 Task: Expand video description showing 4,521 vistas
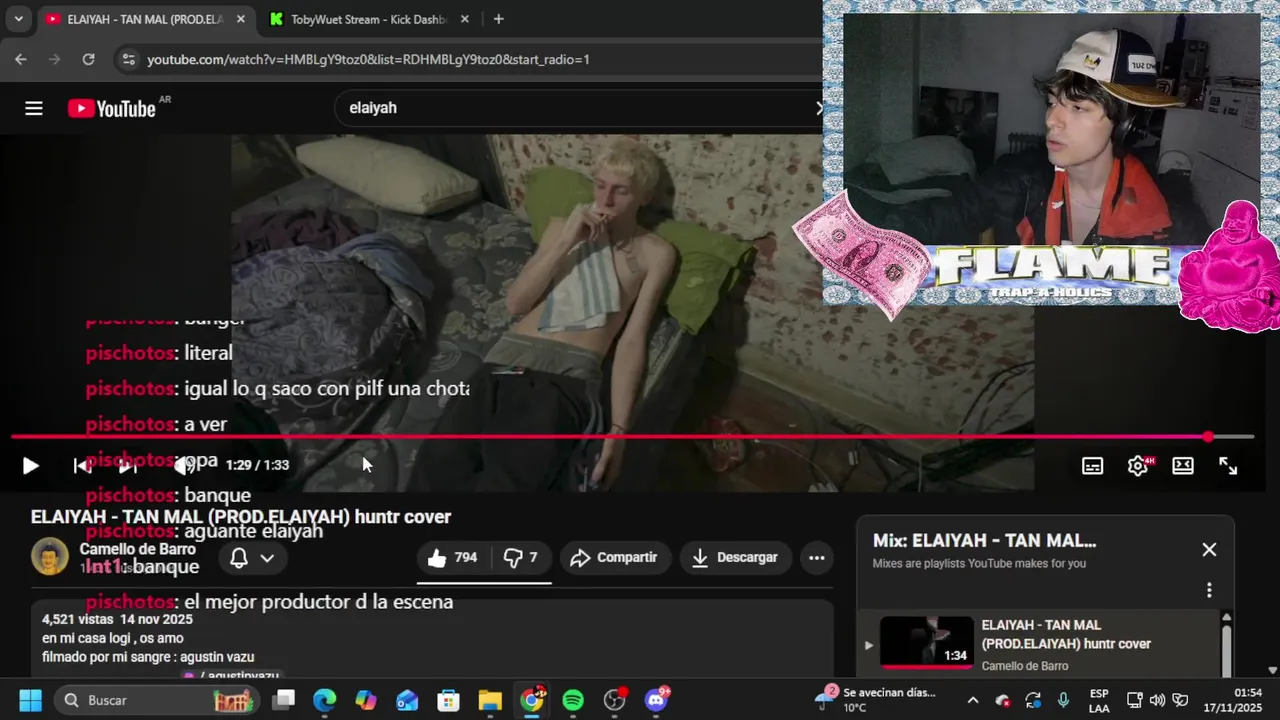point(432,637)
